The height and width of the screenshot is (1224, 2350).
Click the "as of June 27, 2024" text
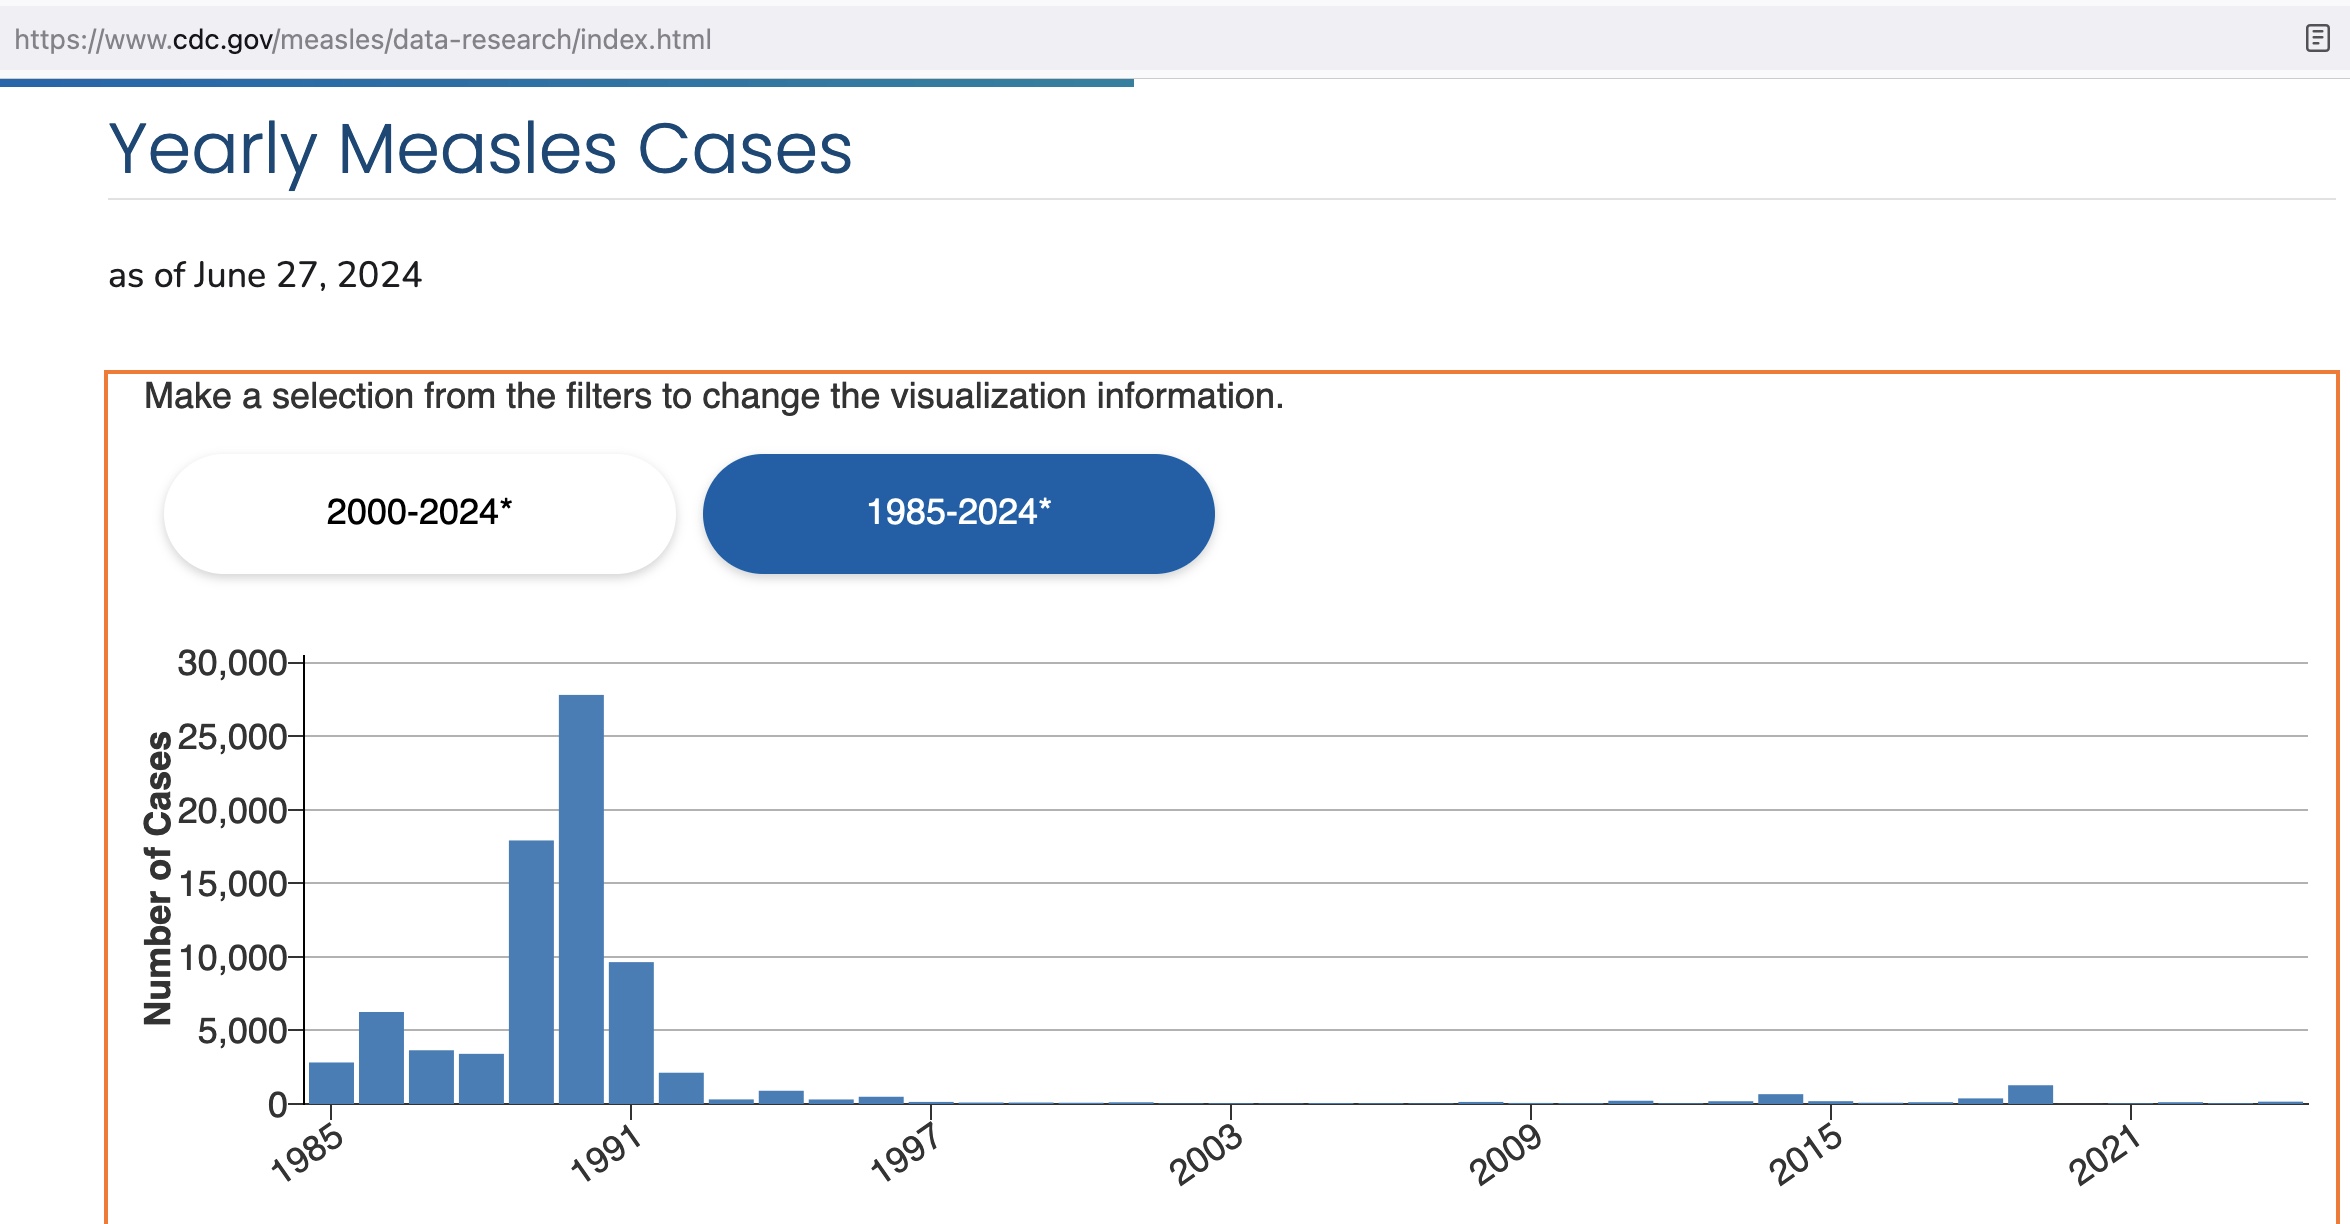[x=265, y=275]
